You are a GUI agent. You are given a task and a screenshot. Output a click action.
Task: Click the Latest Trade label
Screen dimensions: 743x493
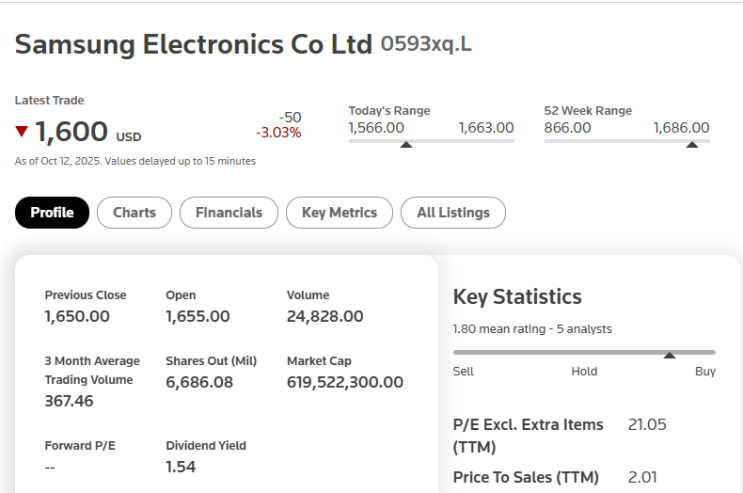(x=49, y=100)
